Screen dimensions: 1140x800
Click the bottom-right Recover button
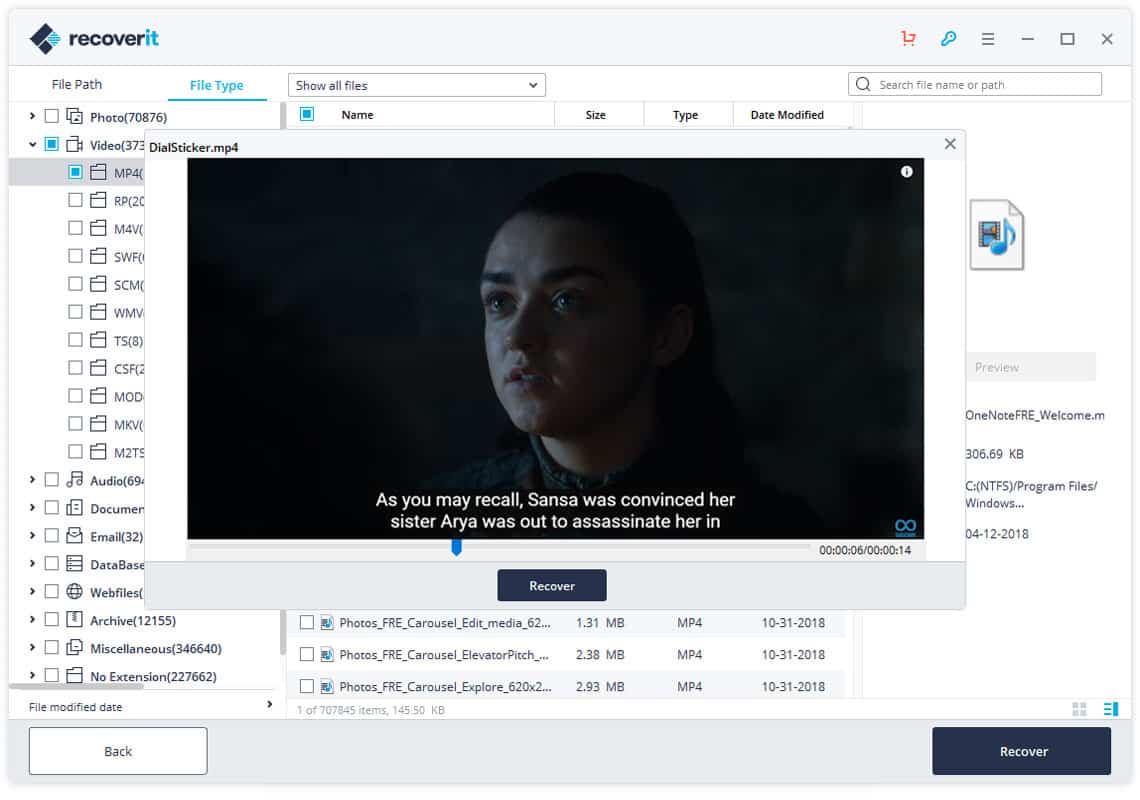[1022, 751]
